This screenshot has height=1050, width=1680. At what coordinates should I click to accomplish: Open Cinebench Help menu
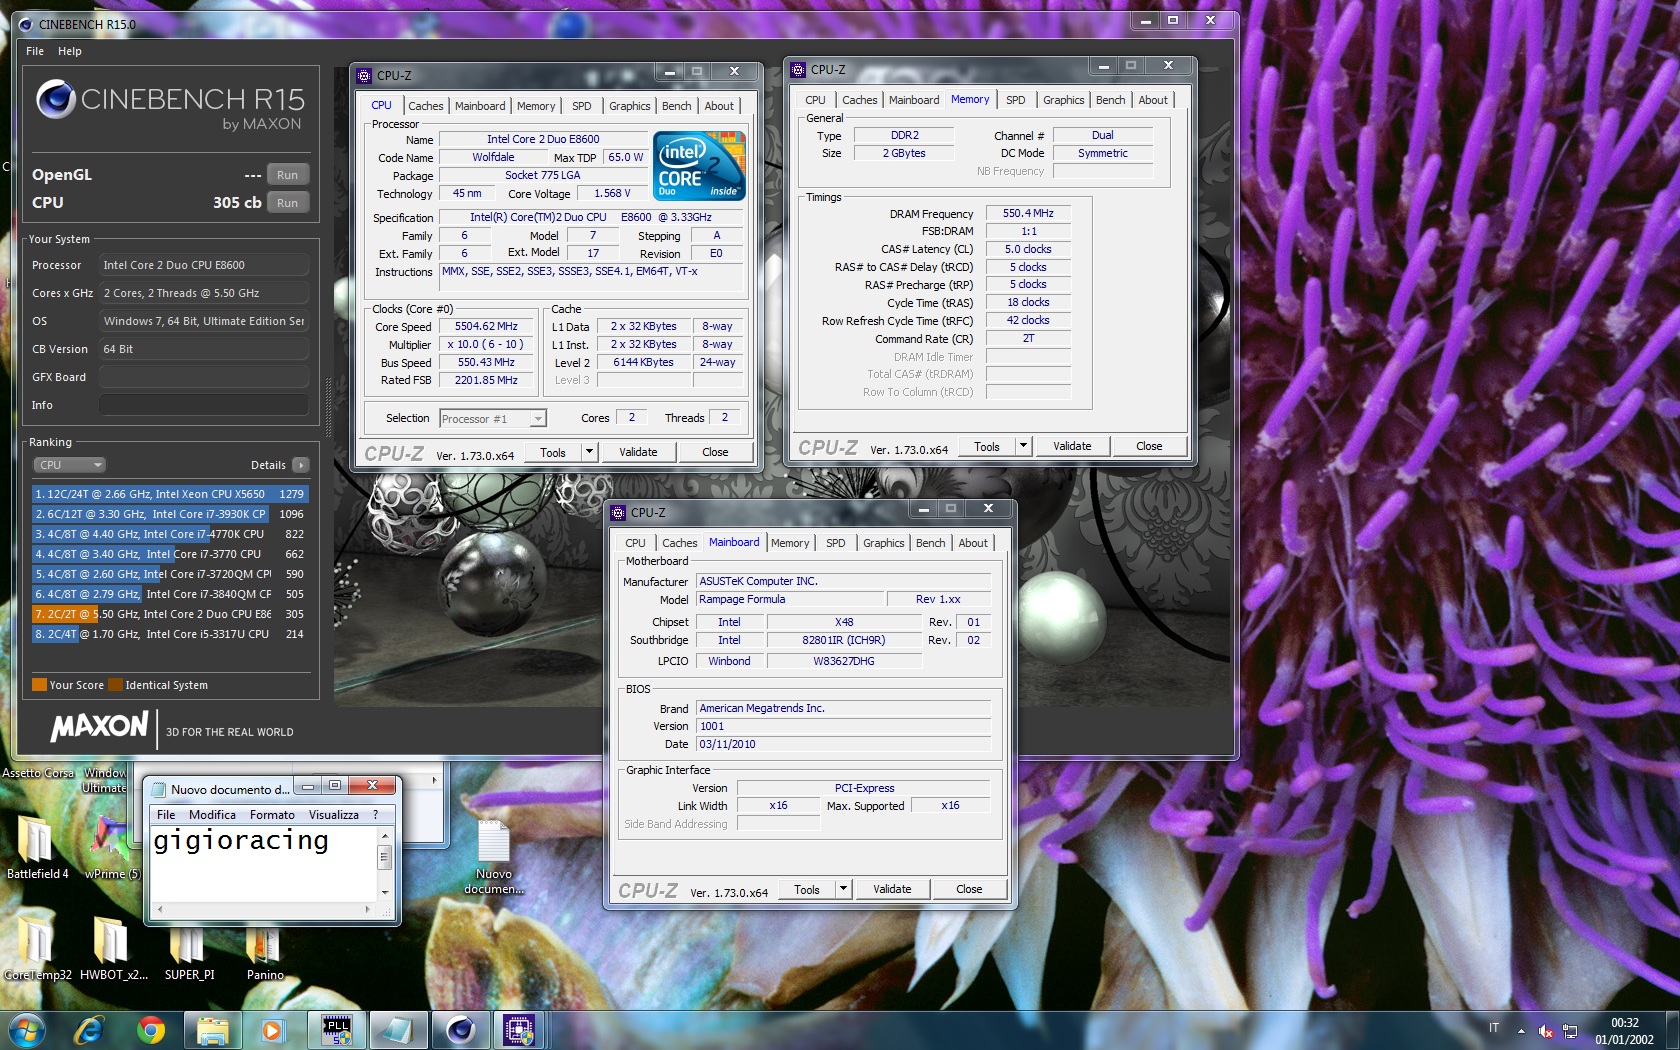point(70,51)
